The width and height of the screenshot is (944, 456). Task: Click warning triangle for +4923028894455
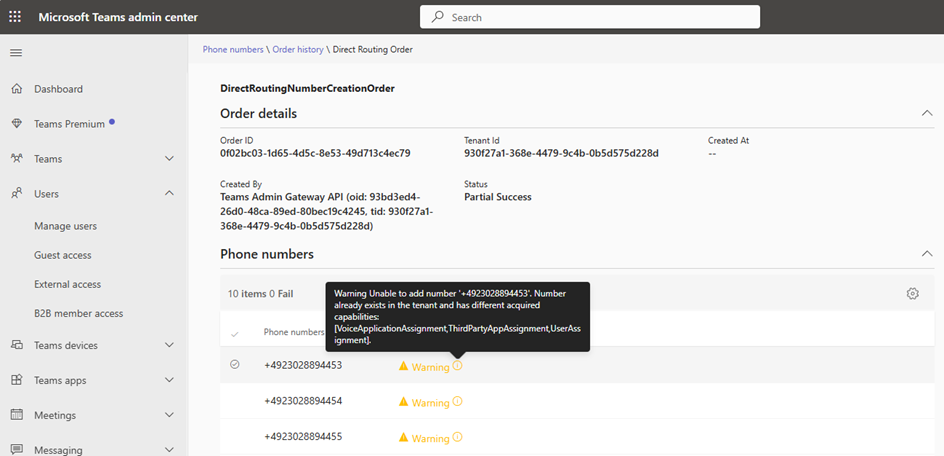click(x=403, y=437)
